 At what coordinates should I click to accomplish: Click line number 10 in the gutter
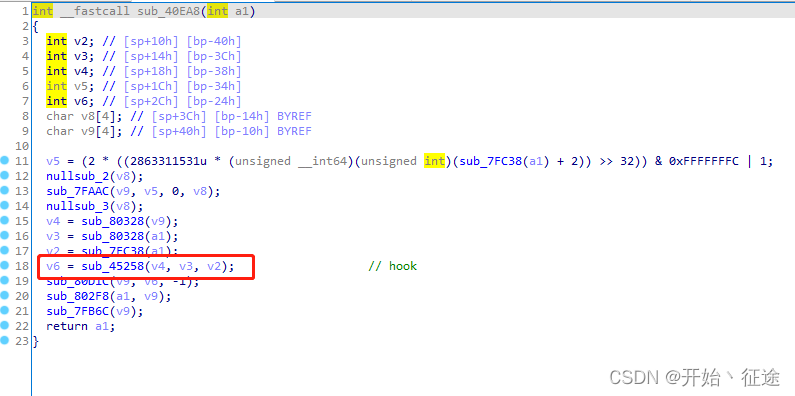[x=22, y=146]
